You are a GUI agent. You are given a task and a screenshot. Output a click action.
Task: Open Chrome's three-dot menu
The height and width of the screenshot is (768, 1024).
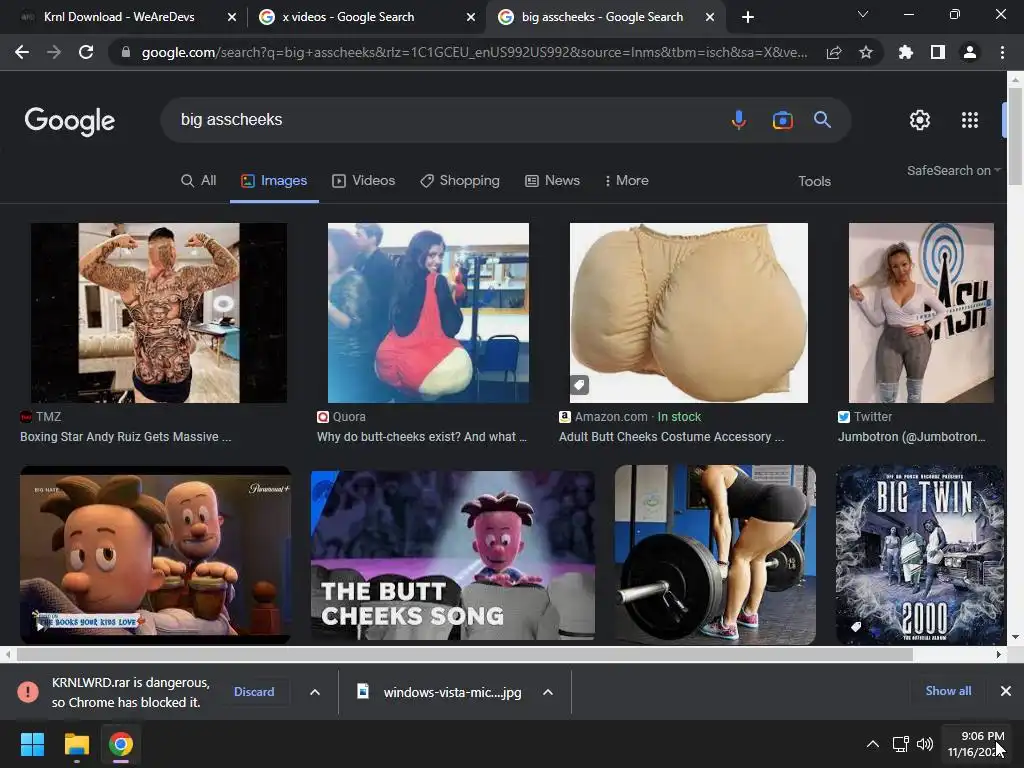click(x=1002, y=52)
